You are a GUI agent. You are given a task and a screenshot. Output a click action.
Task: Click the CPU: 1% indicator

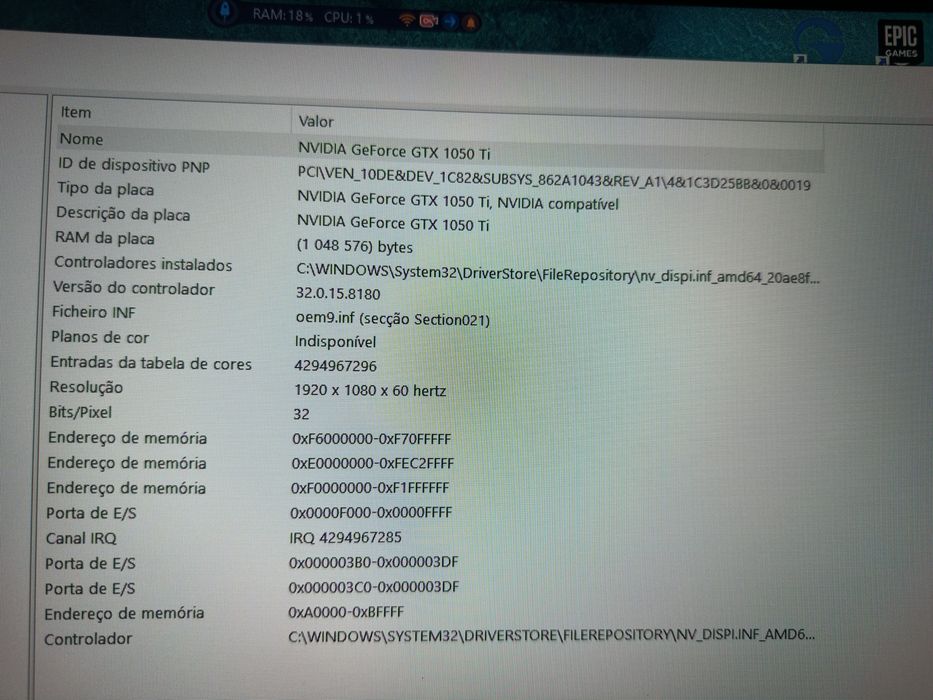tap(349, 18)
